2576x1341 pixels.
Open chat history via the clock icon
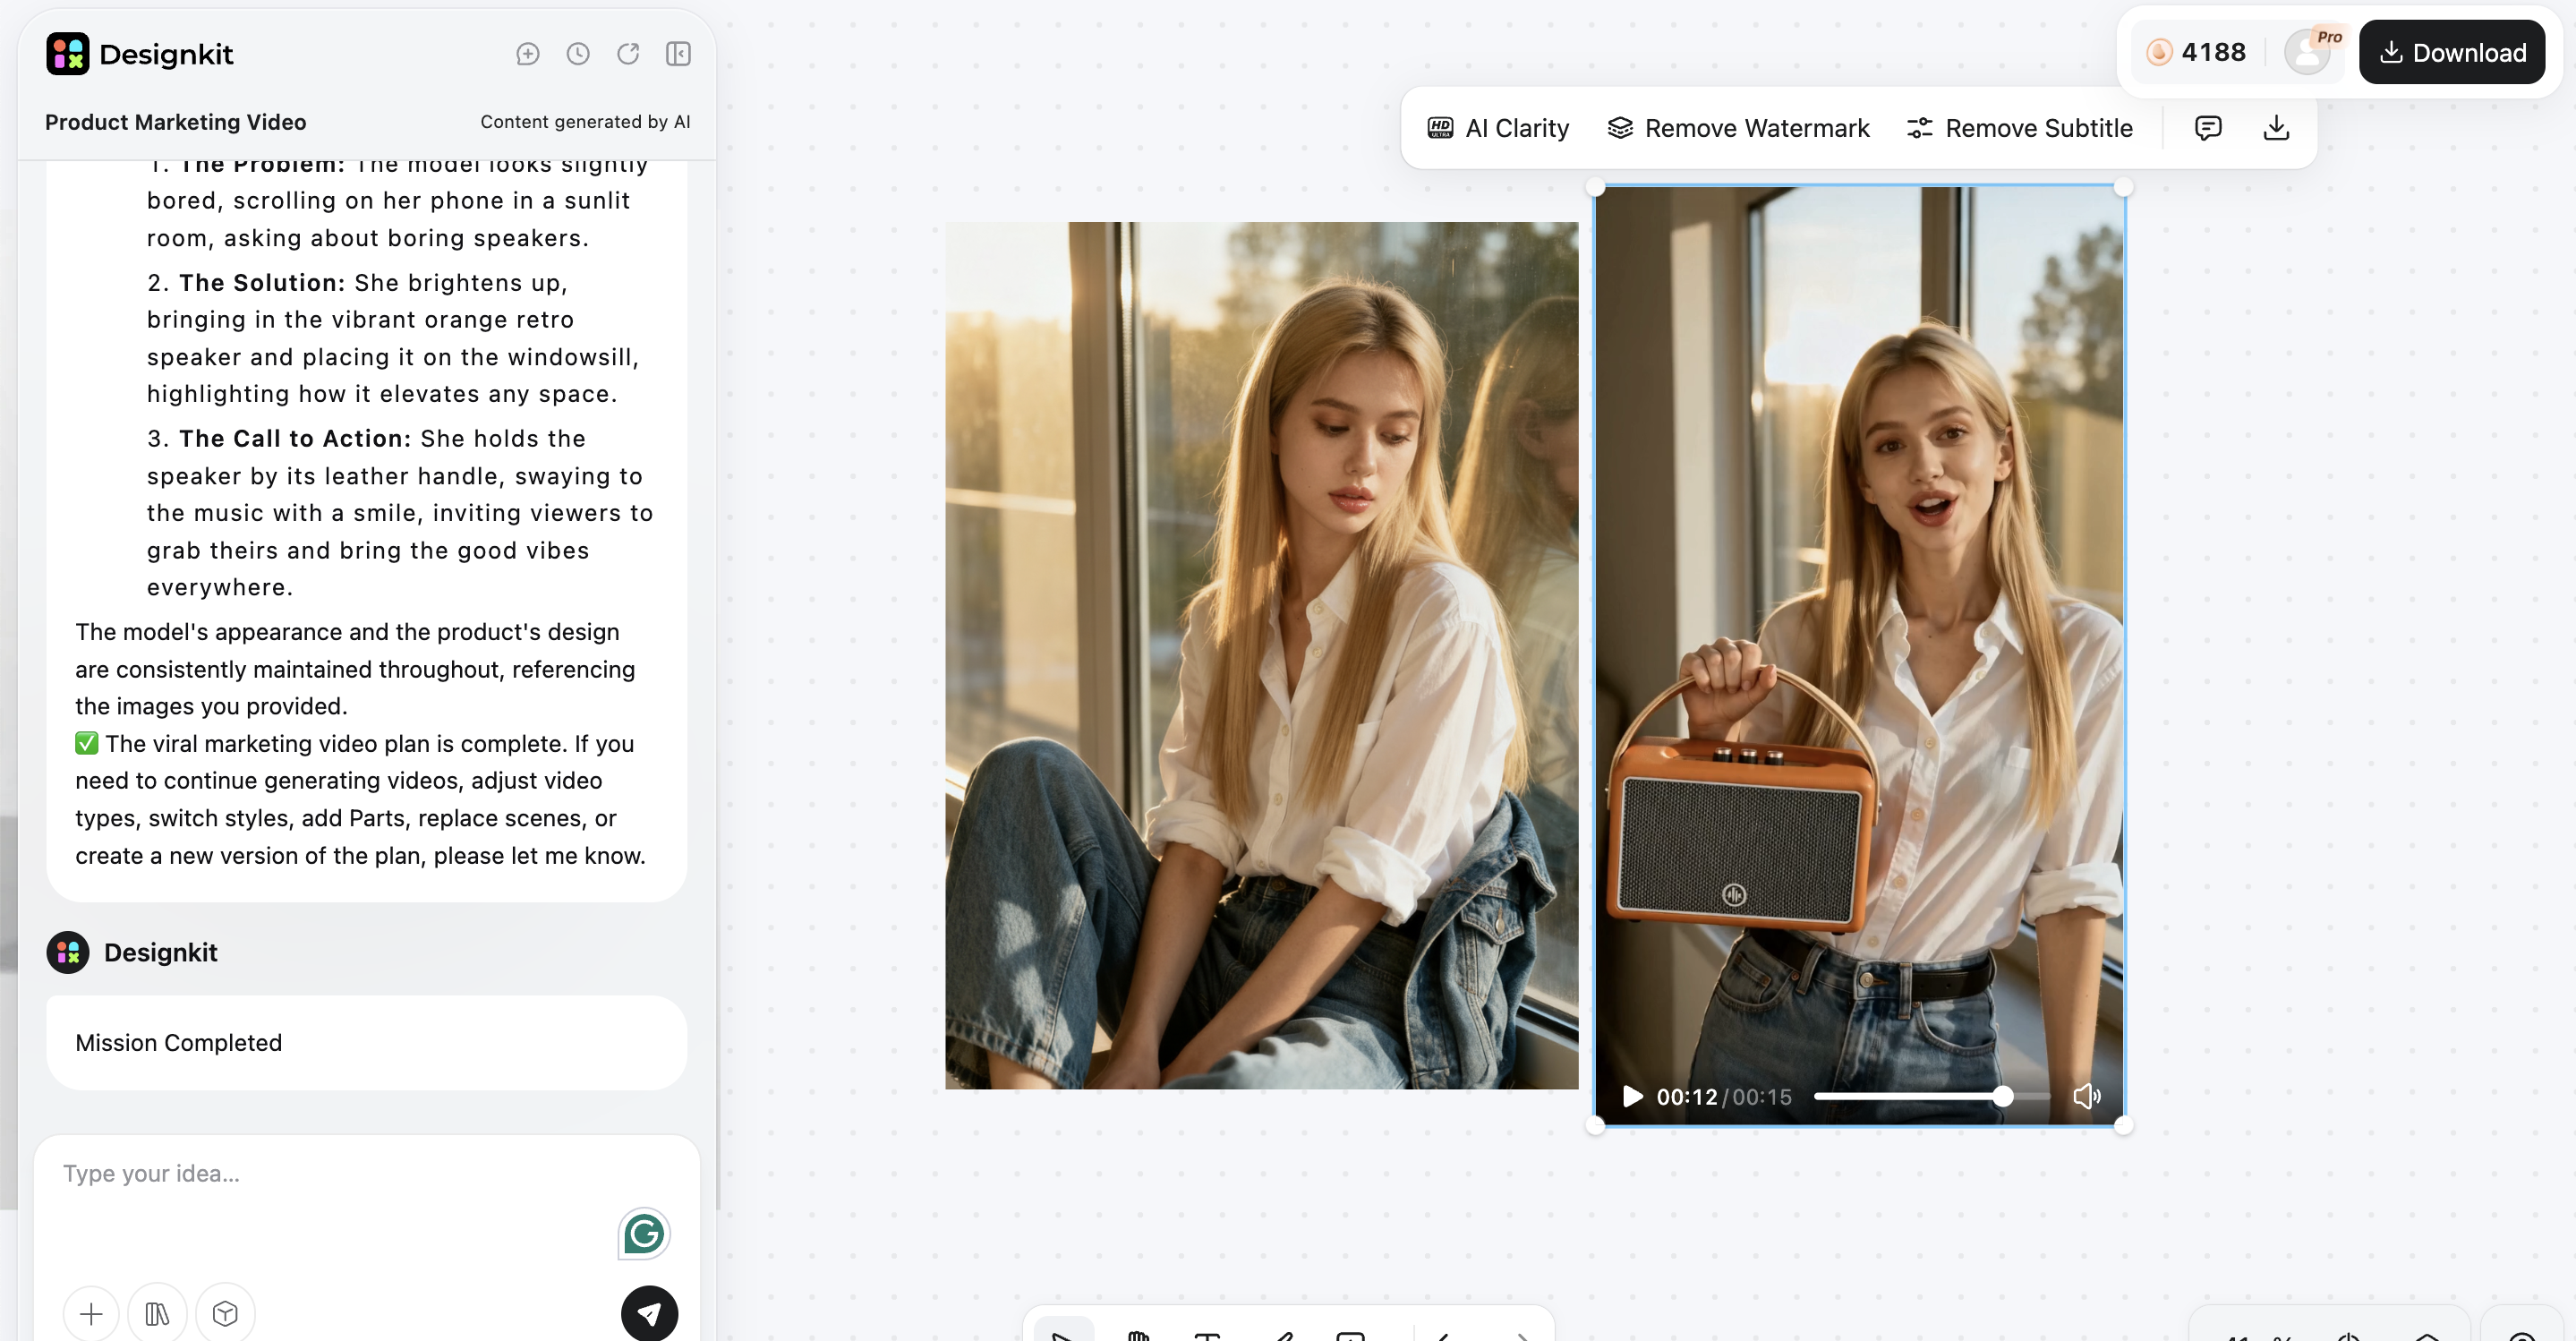coord(578,54)
